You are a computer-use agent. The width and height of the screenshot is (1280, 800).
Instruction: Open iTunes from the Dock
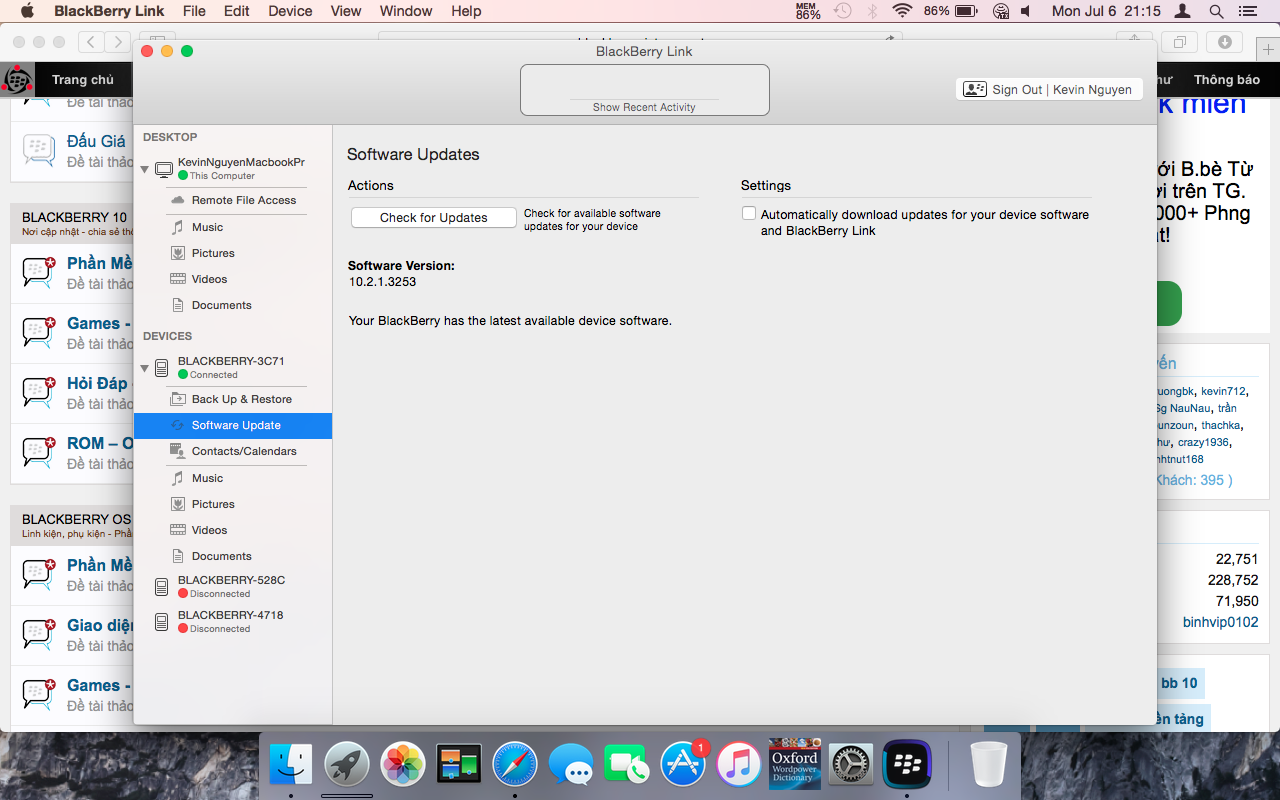coord(739,765)
